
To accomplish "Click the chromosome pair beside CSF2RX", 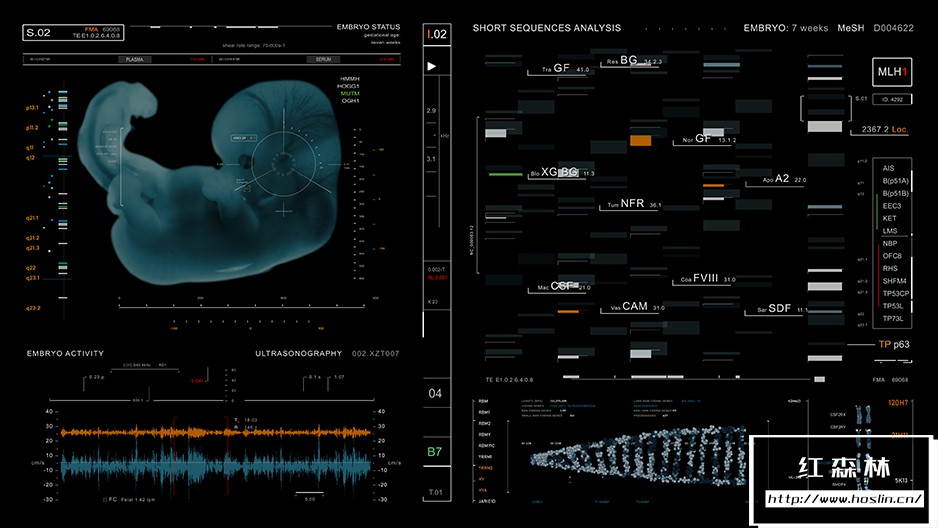I will click(863, 414).
